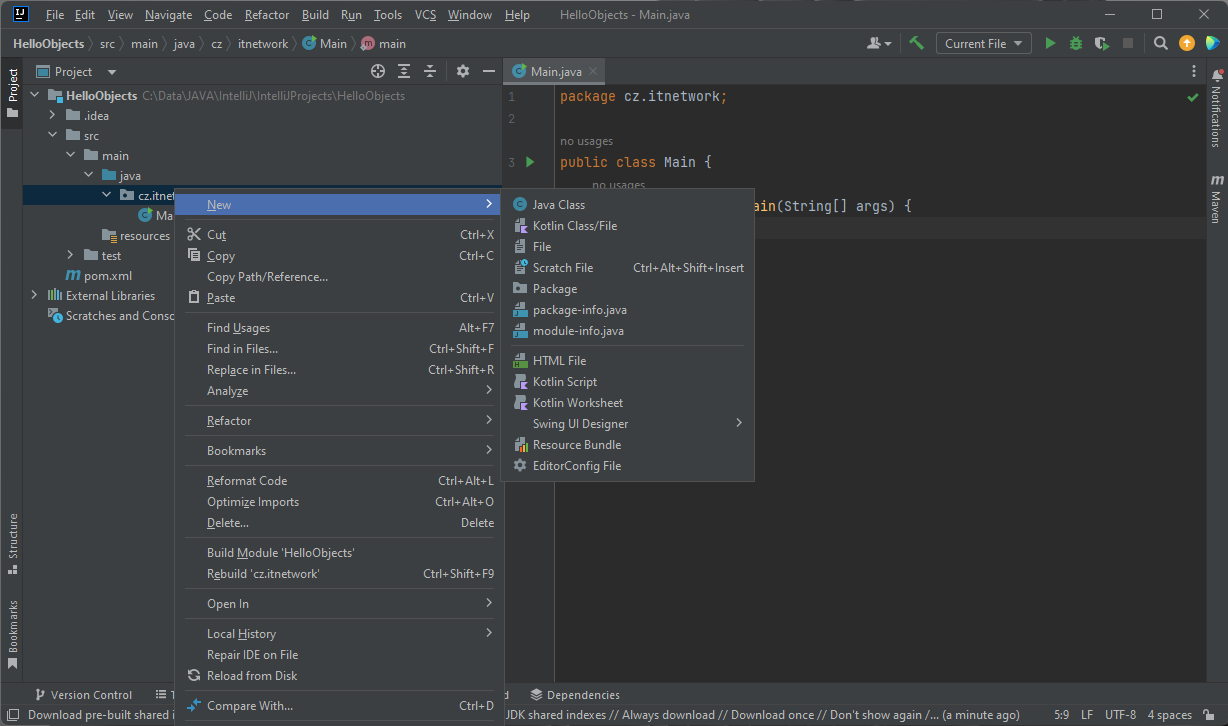The image size is (1228, 726).
Task: Choose HTML File in New submenu
Action: point(628,360)
